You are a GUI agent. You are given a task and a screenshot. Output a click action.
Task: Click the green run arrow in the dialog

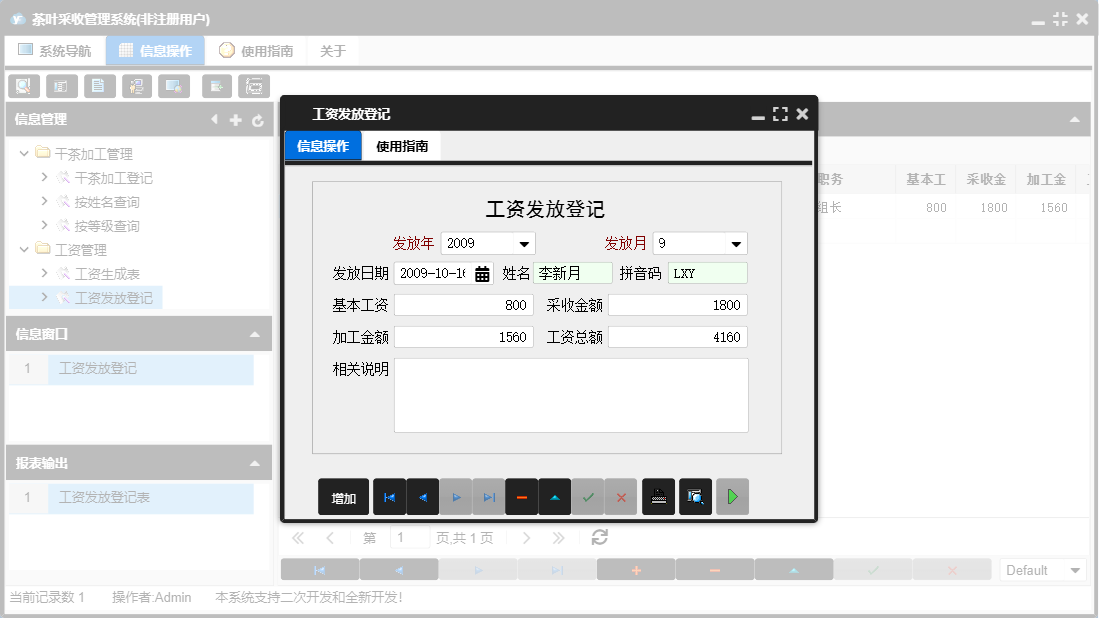[x=732, y=497]
